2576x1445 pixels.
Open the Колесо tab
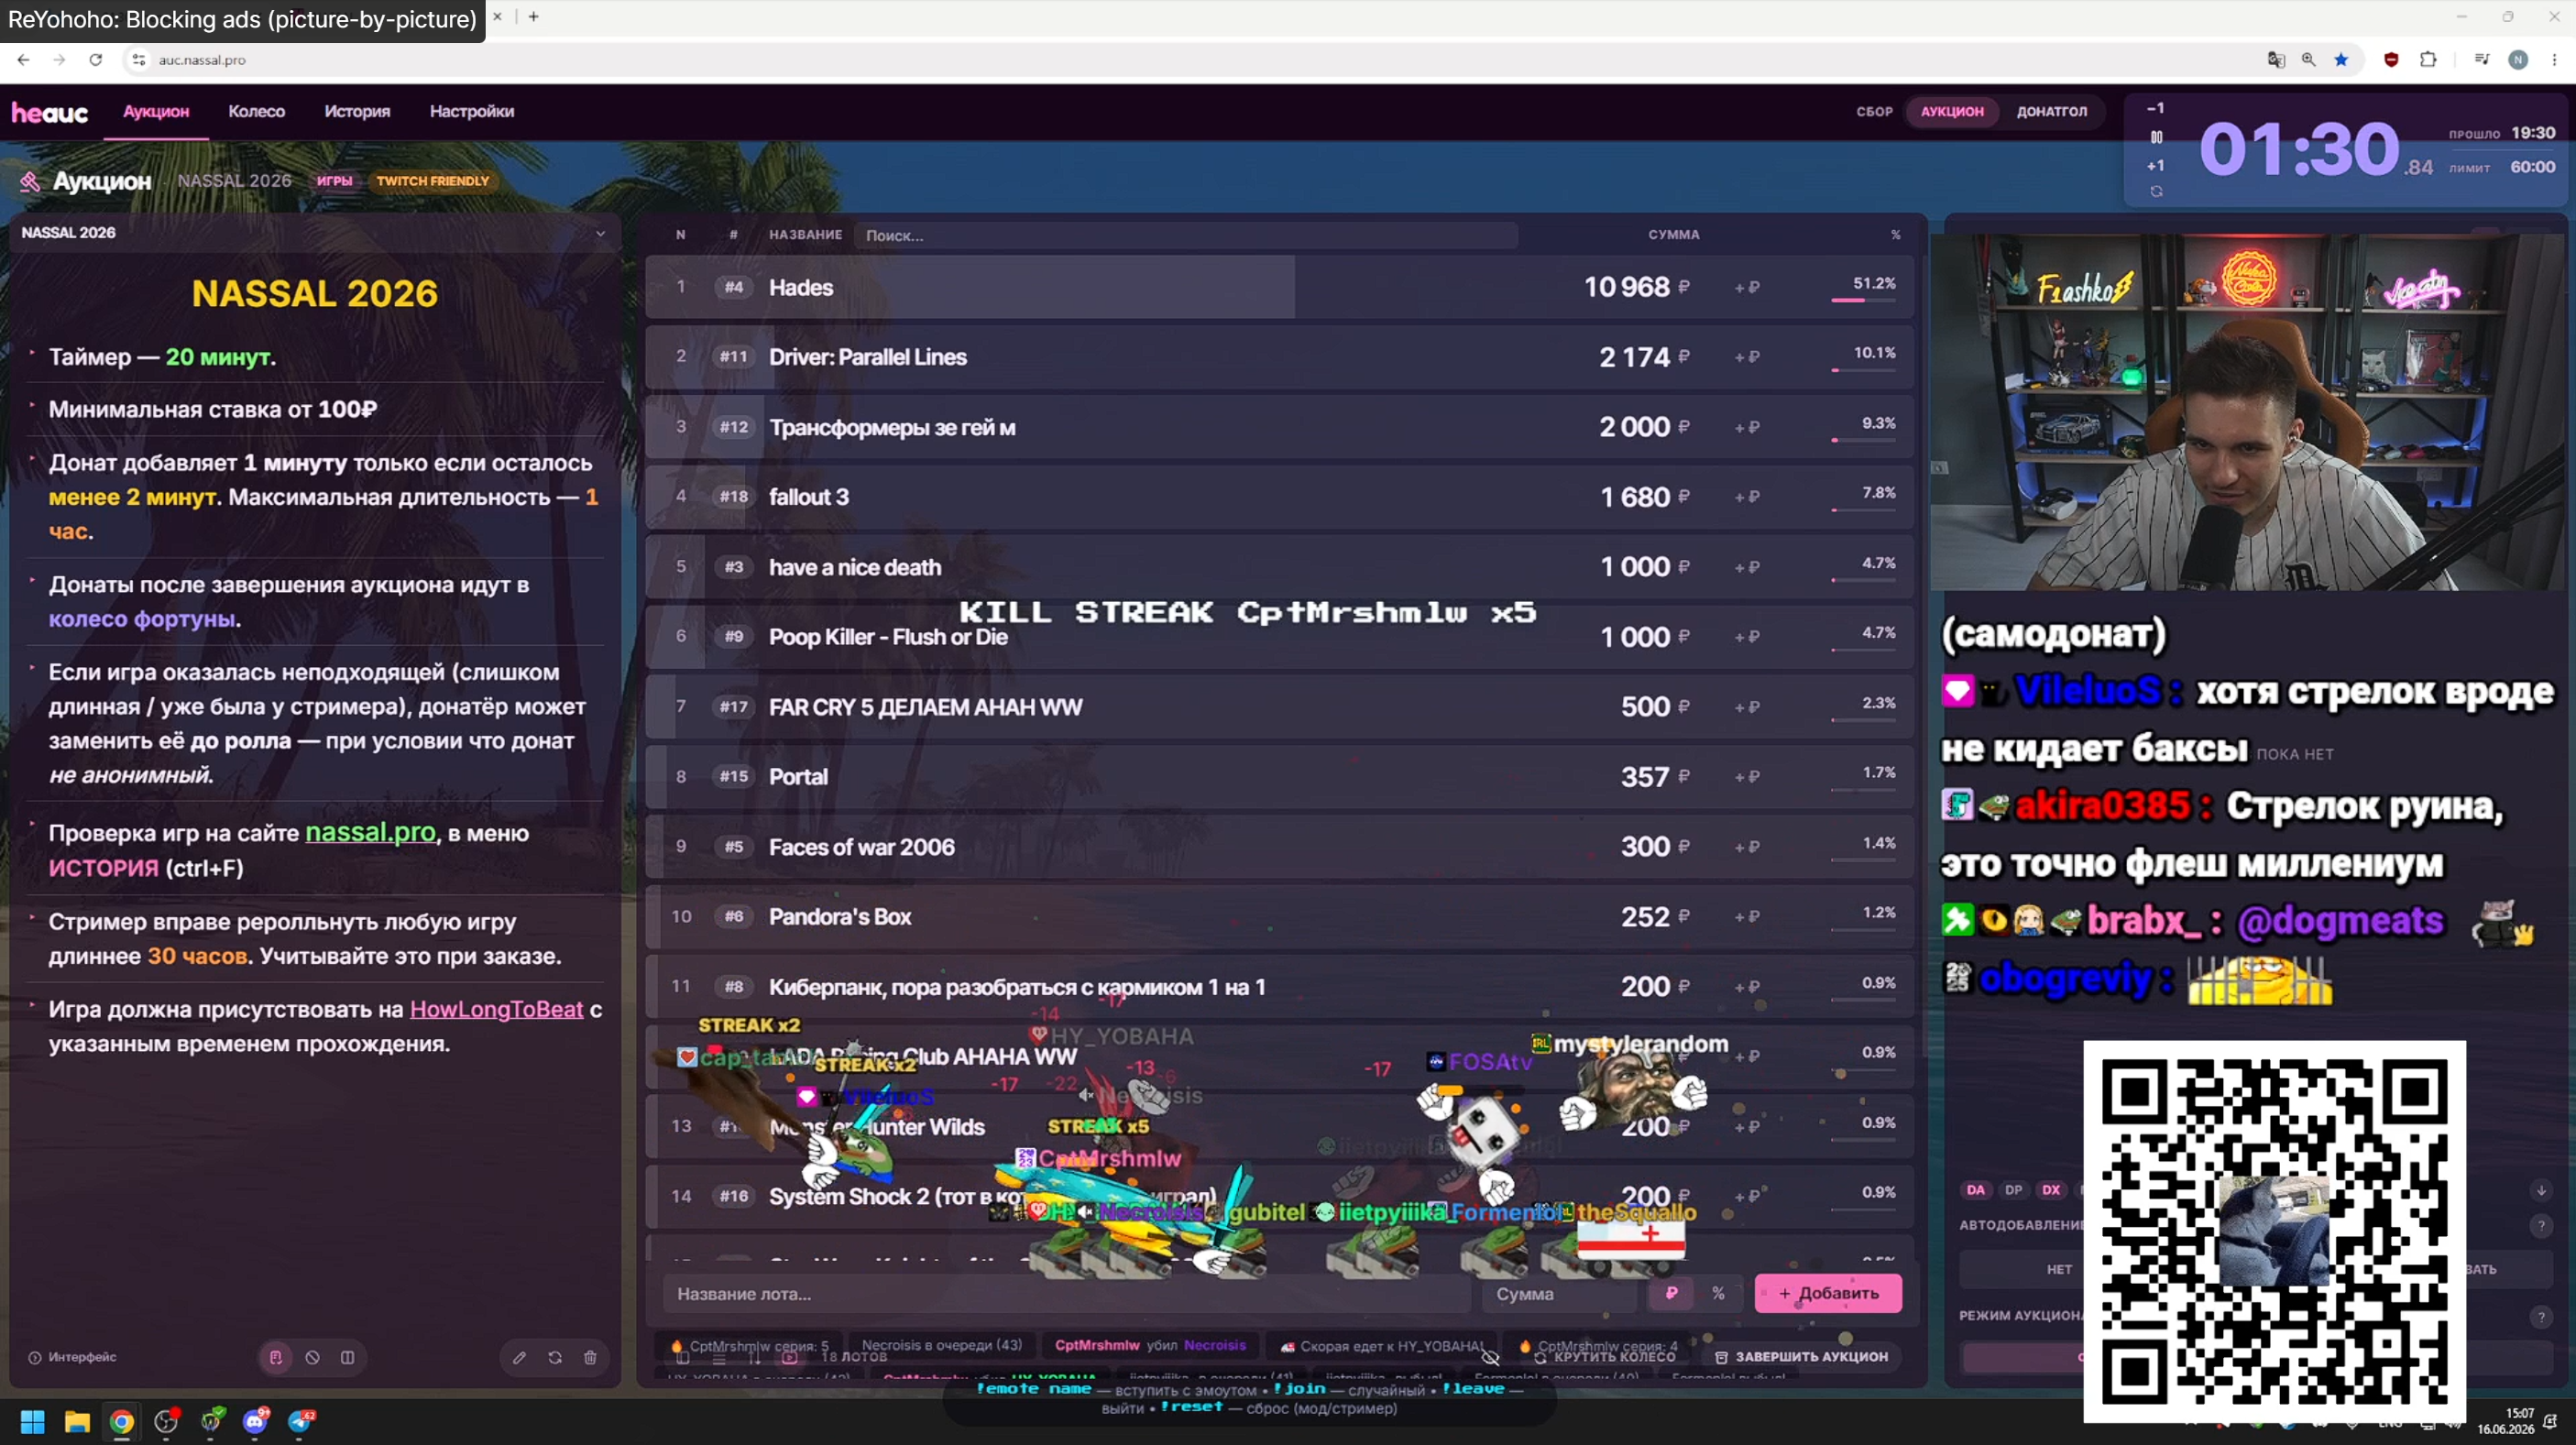pyautogui.click(x=256, y=112)
